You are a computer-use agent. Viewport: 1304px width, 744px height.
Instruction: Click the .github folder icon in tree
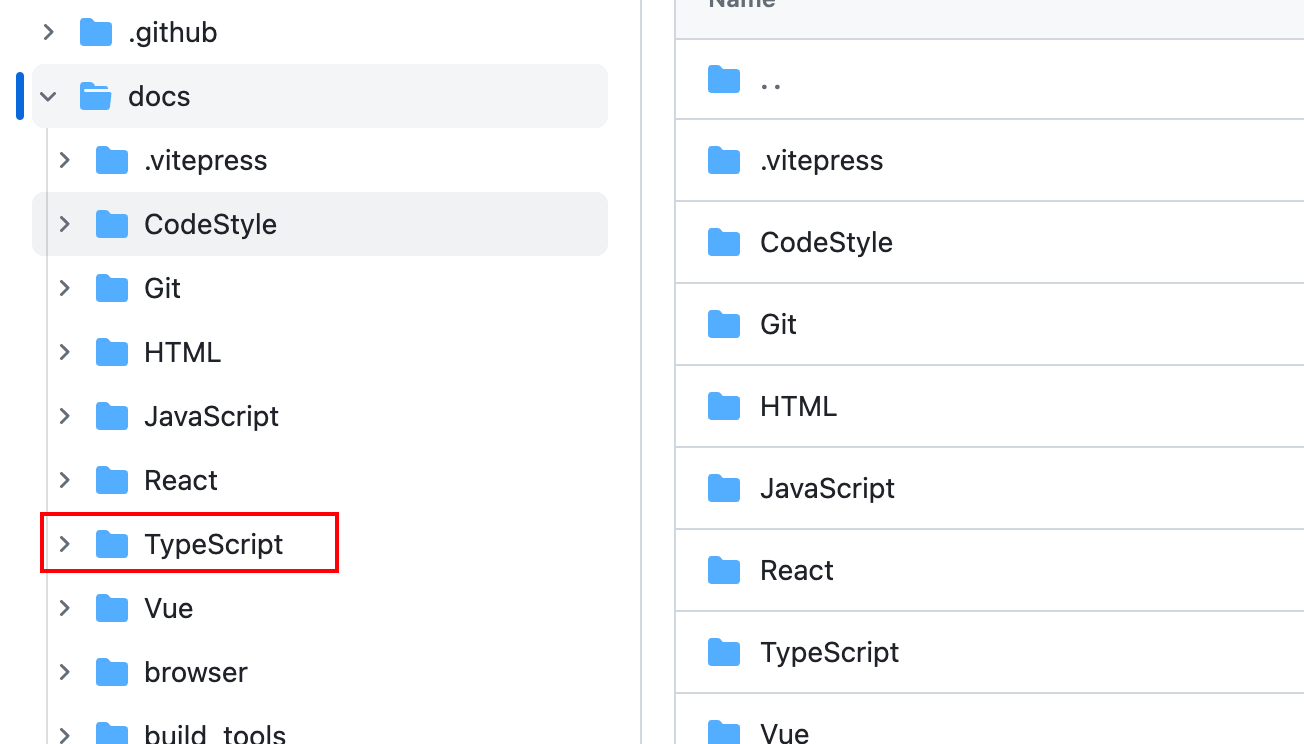pyautogui.click(x=96, y=33)
